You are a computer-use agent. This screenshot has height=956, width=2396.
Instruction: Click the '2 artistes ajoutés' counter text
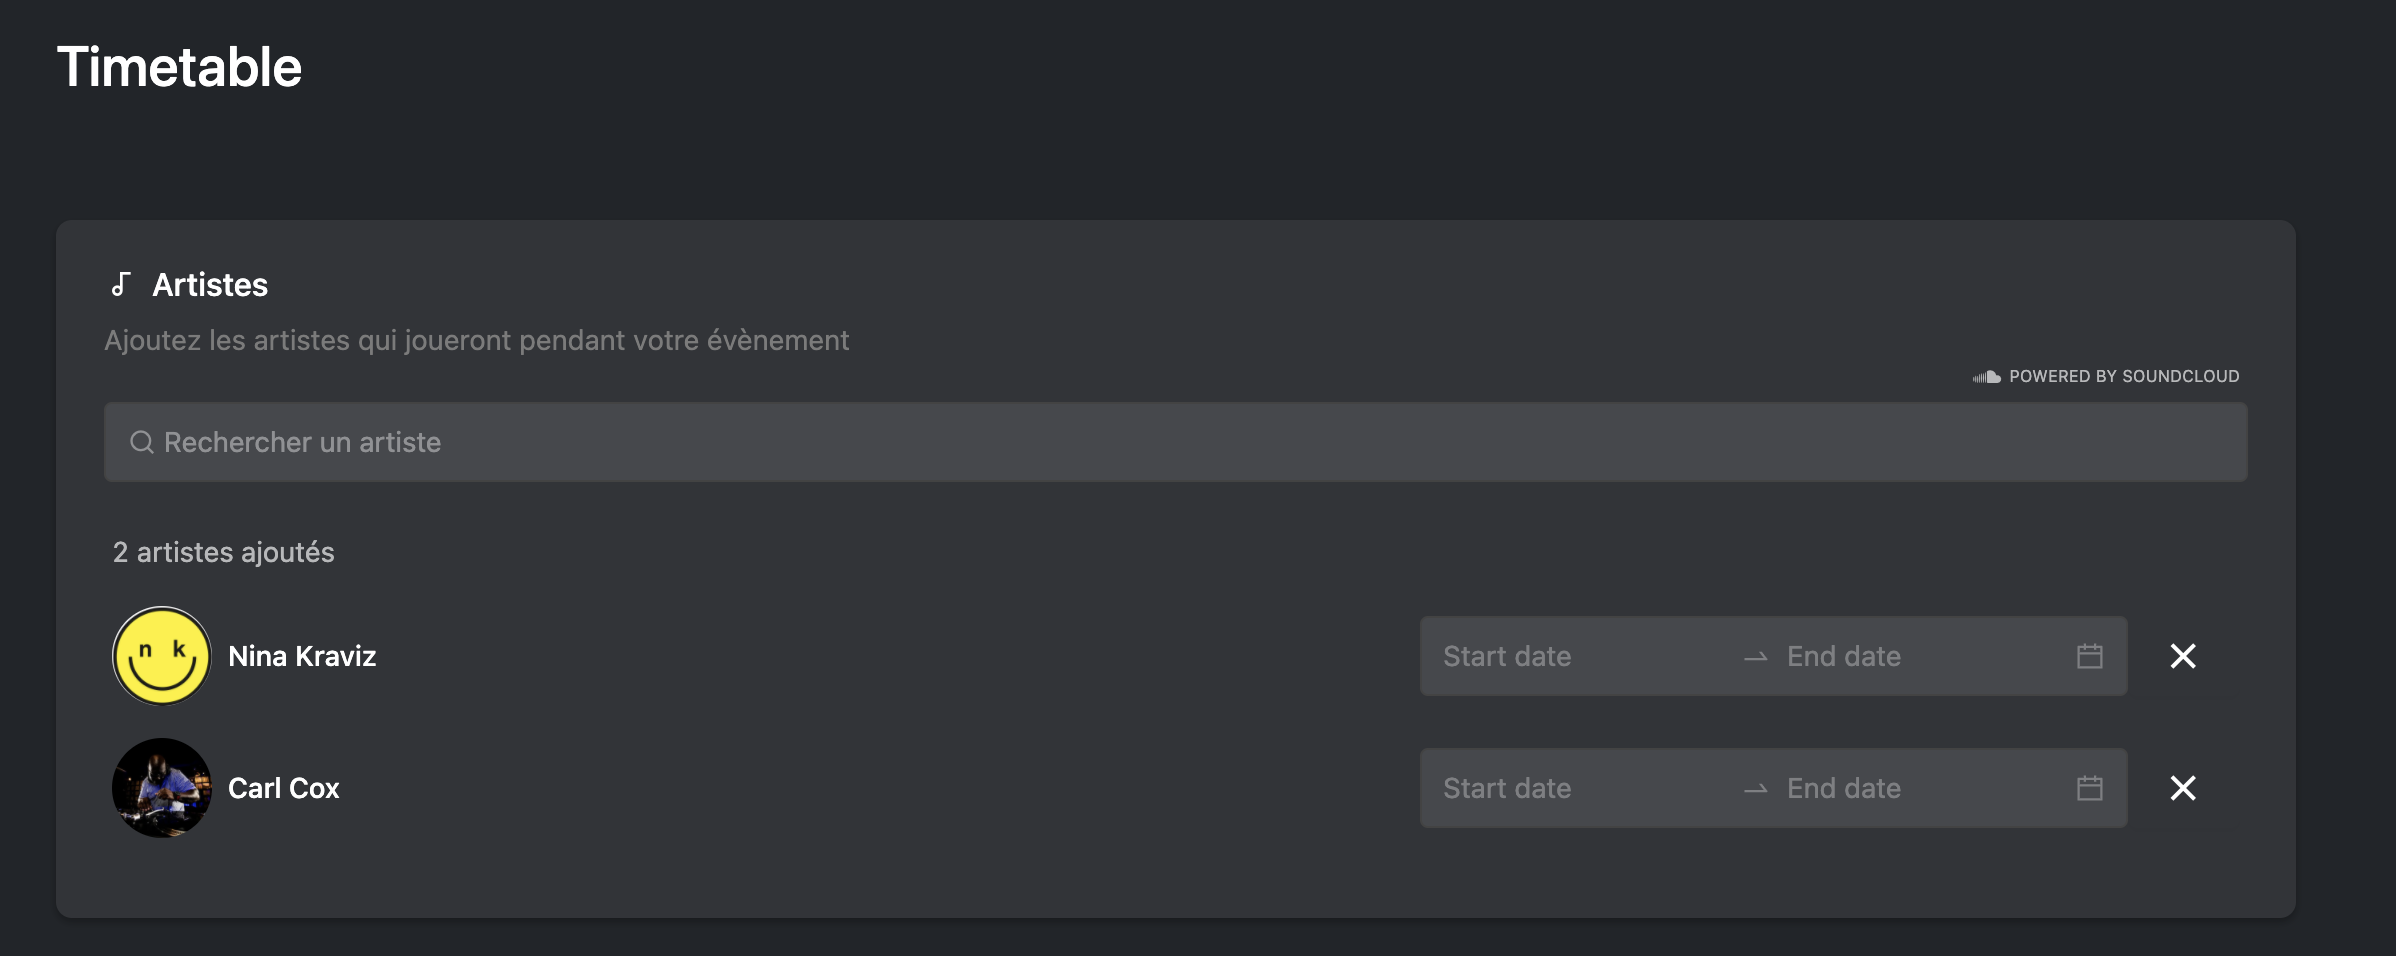coord(224,552)
